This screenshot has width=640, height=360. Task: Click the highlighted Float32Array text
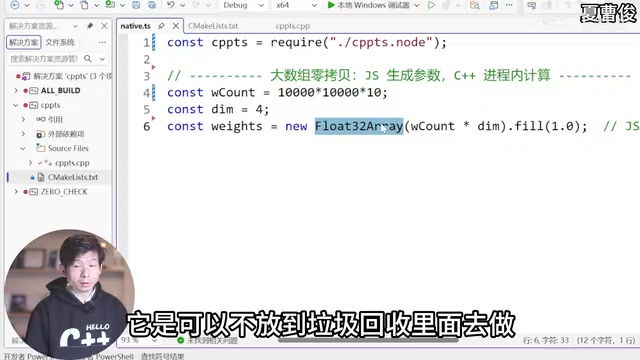[x=359, y=126]
